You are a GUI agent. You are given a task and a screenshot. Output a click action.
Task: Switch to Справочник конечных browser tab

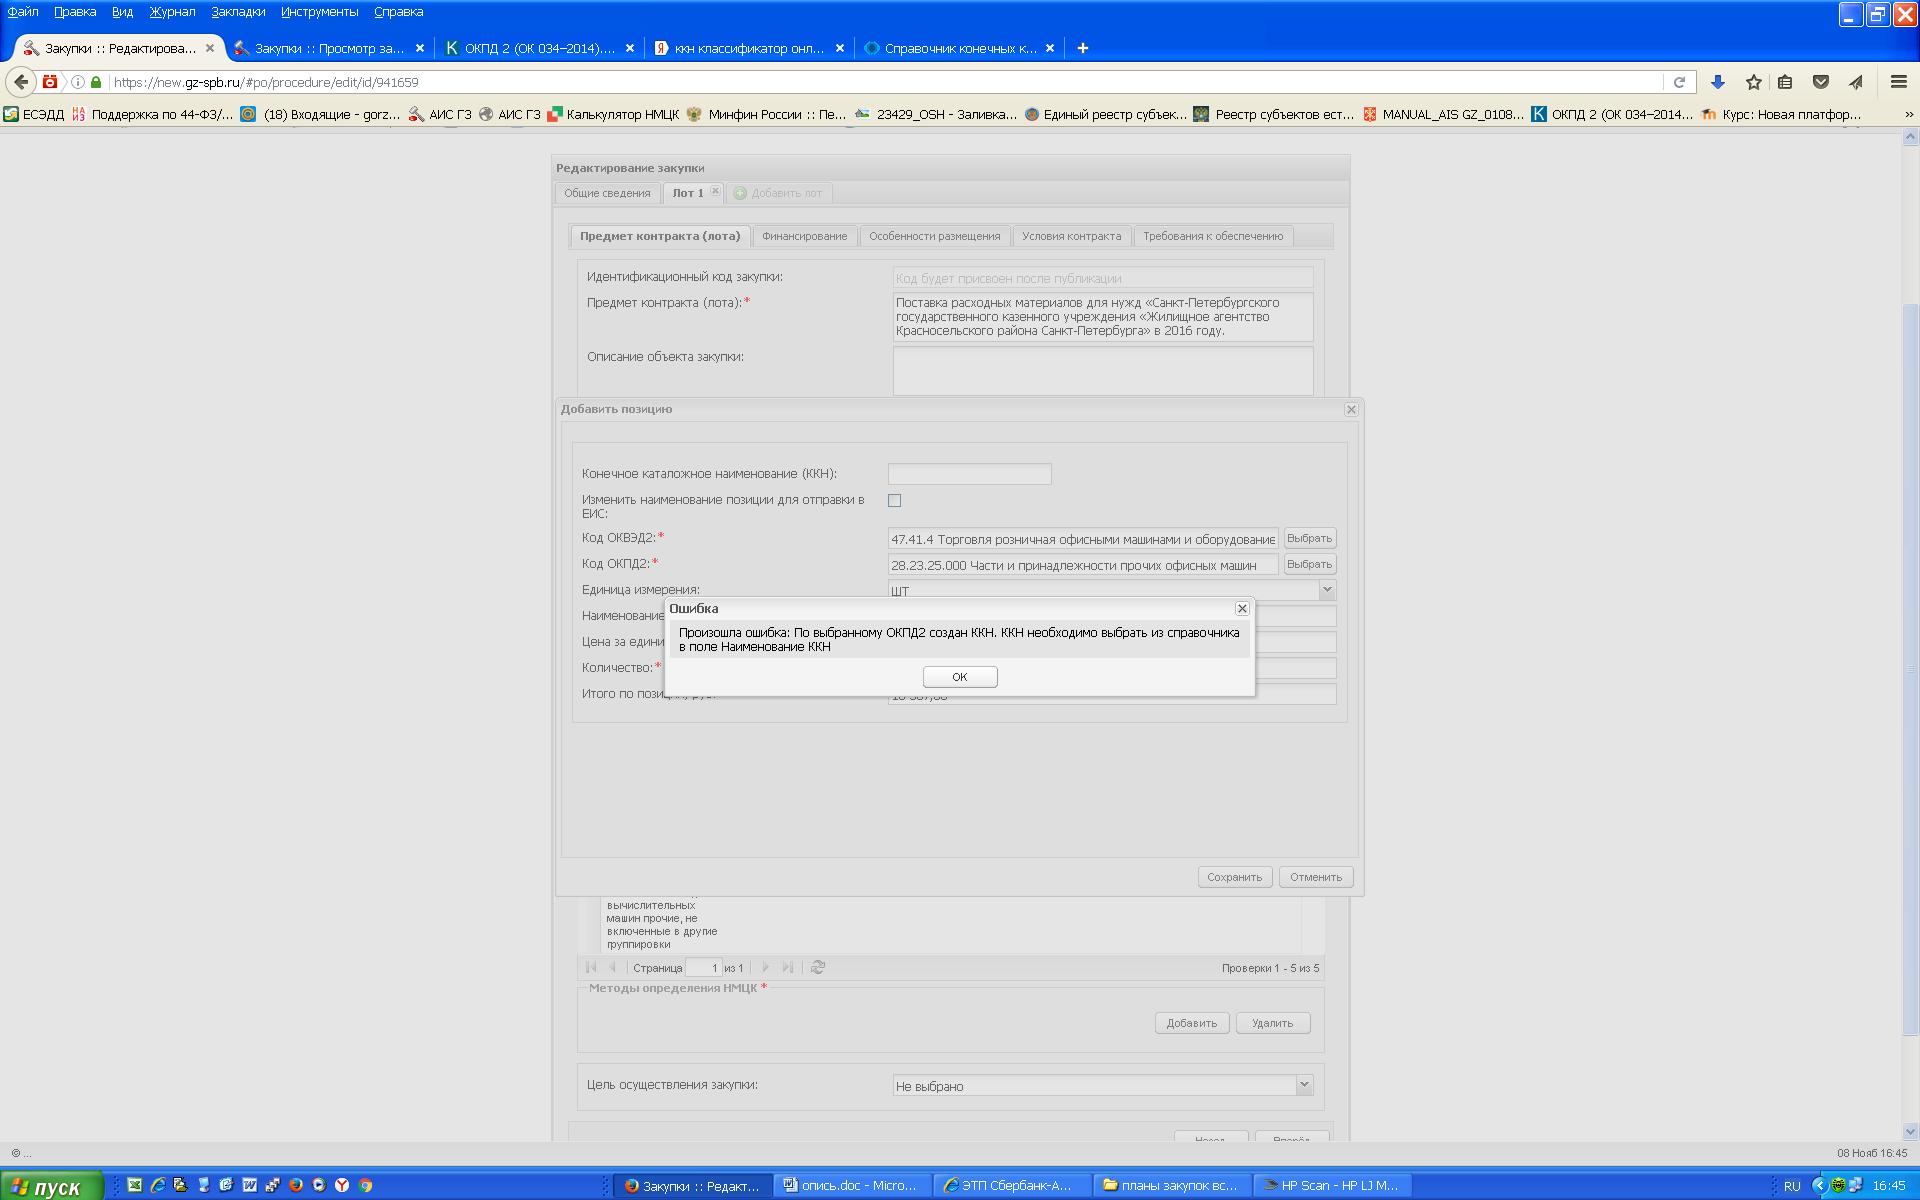point(959,48)
